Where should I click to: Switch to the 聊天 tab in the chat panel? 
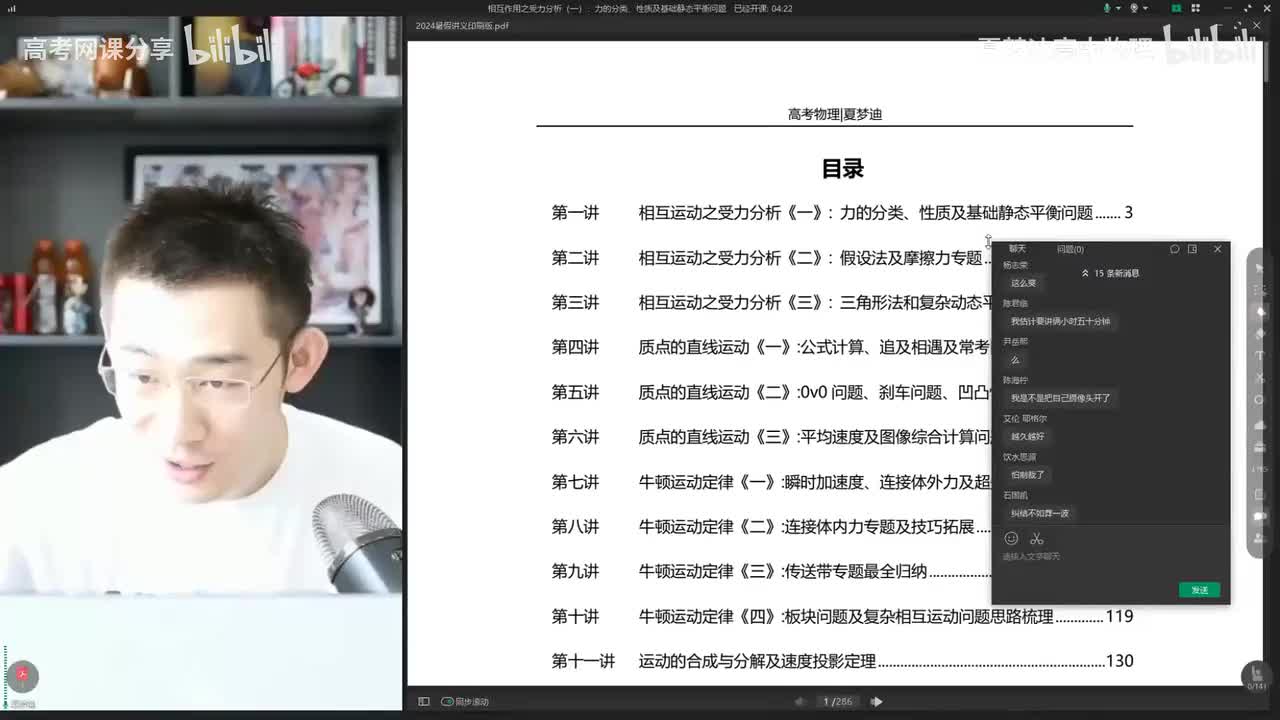[1017, 249]
